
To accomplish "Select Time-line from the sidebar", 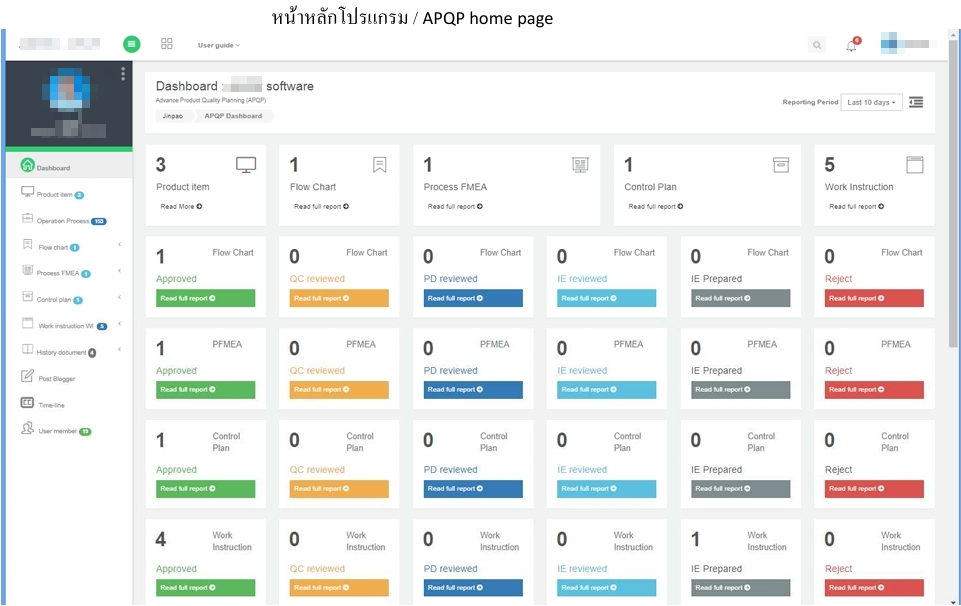I will click(52, 405).
